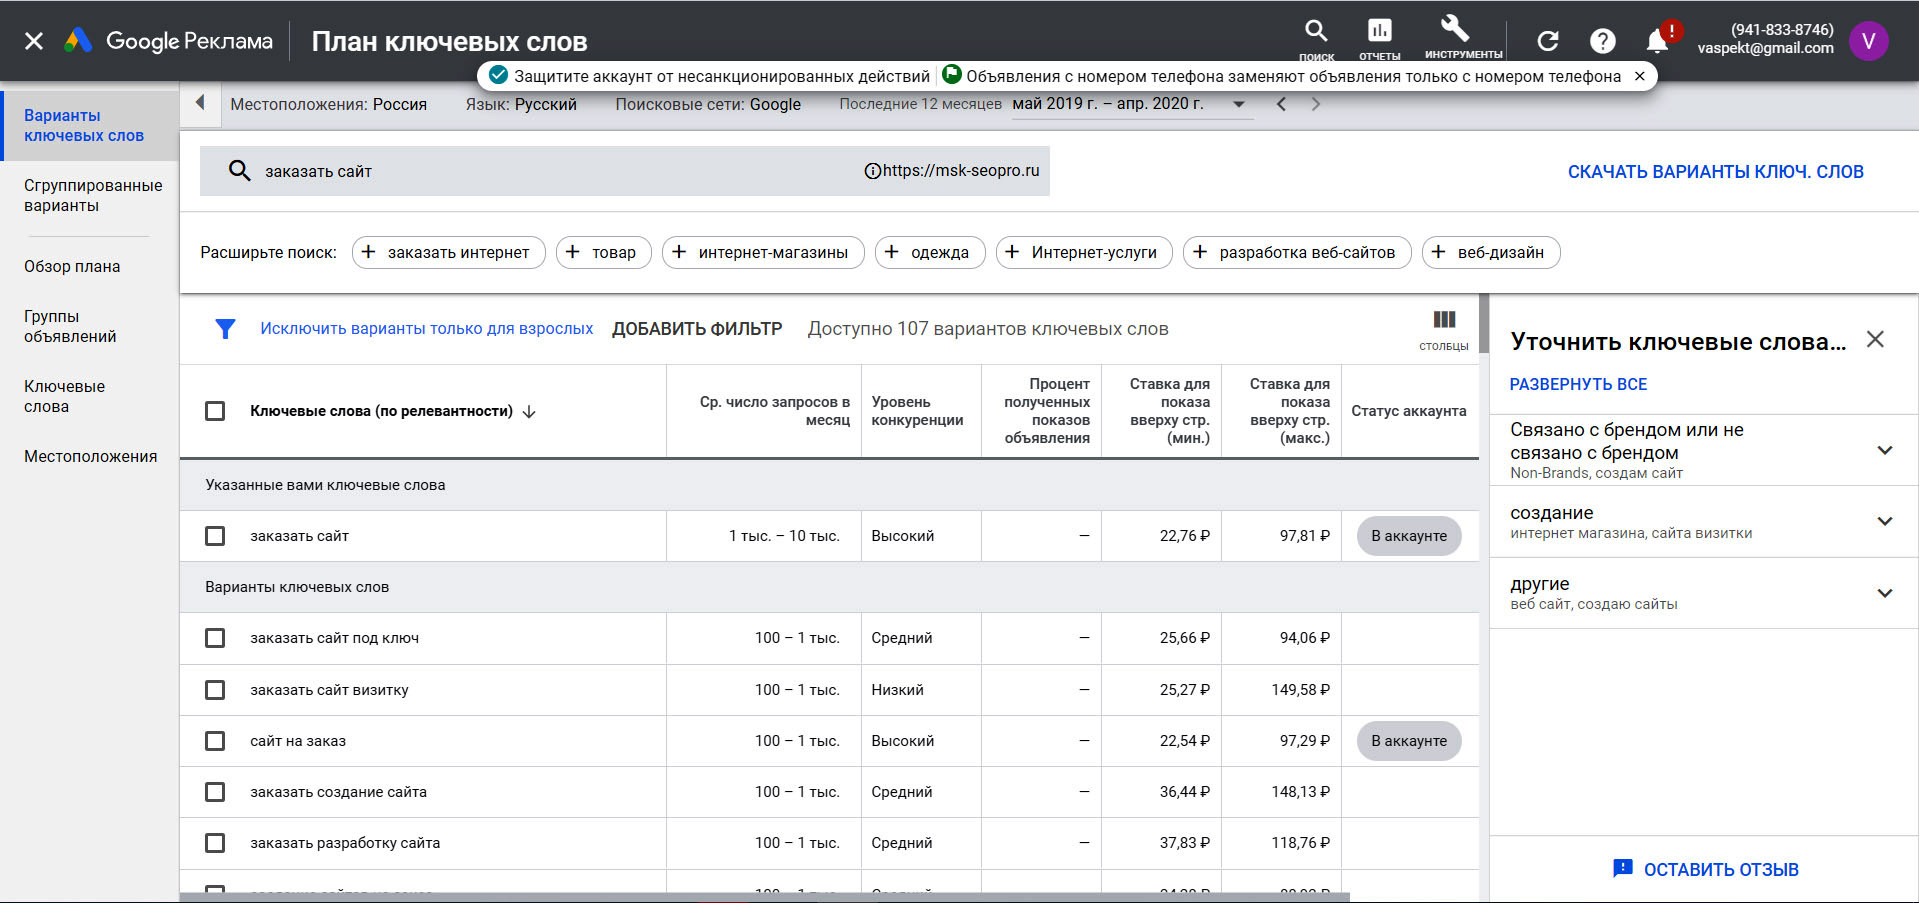Image resolution: width=1919 pixels, height=903 pixels.
Task: Click 'СКАЧАТЬ ВАРИАНТЫ КЛЮЧ. СЛОВ' link
Action: (1715, 172)
